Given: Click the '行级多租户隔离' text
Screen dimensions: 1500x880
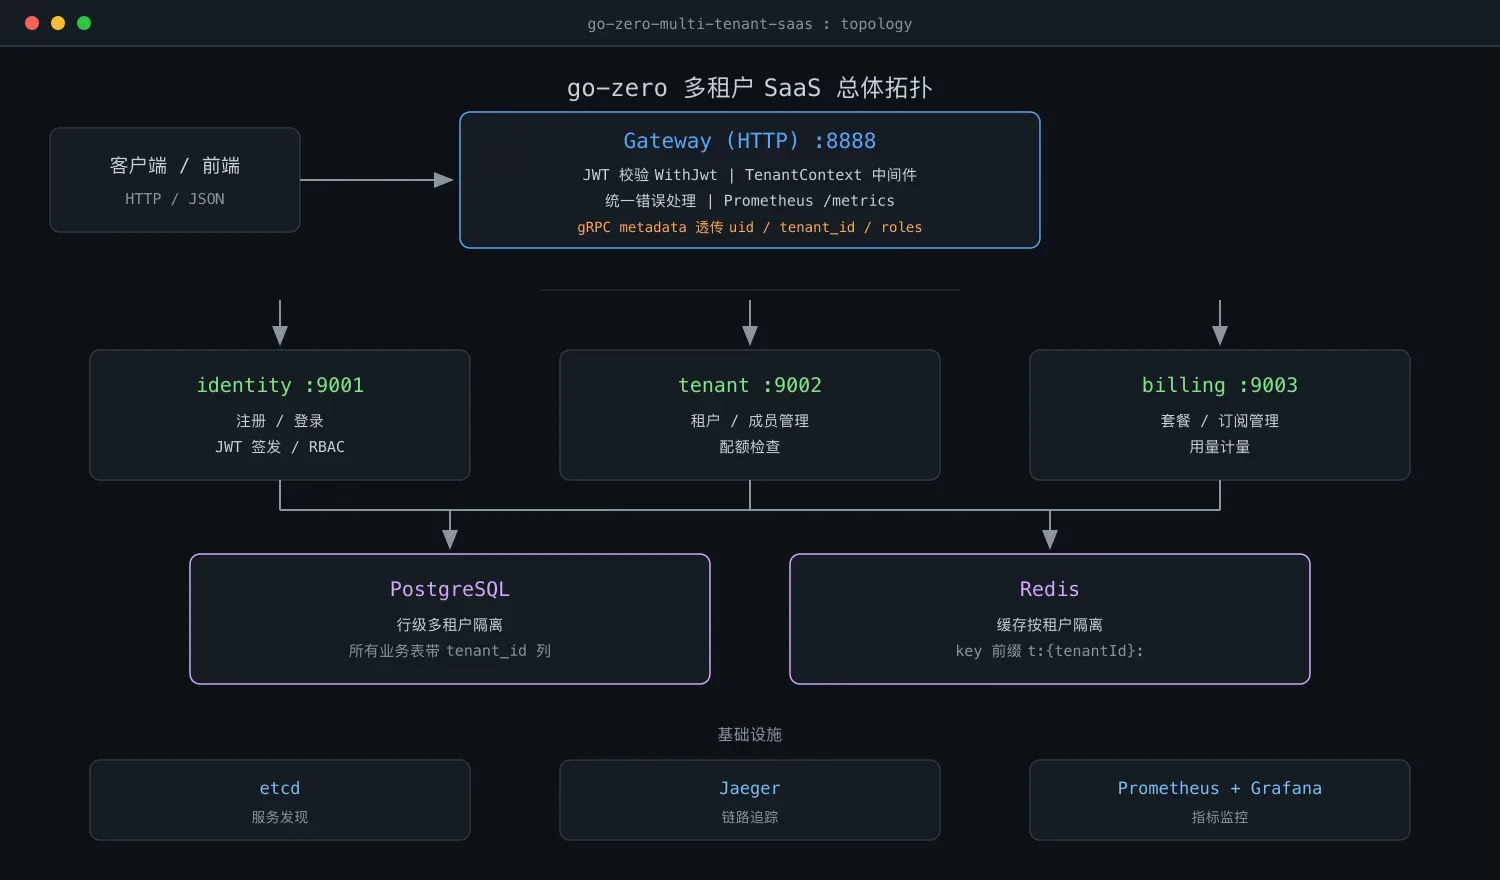Looking at the screenshot, I should tap(450, 625).
